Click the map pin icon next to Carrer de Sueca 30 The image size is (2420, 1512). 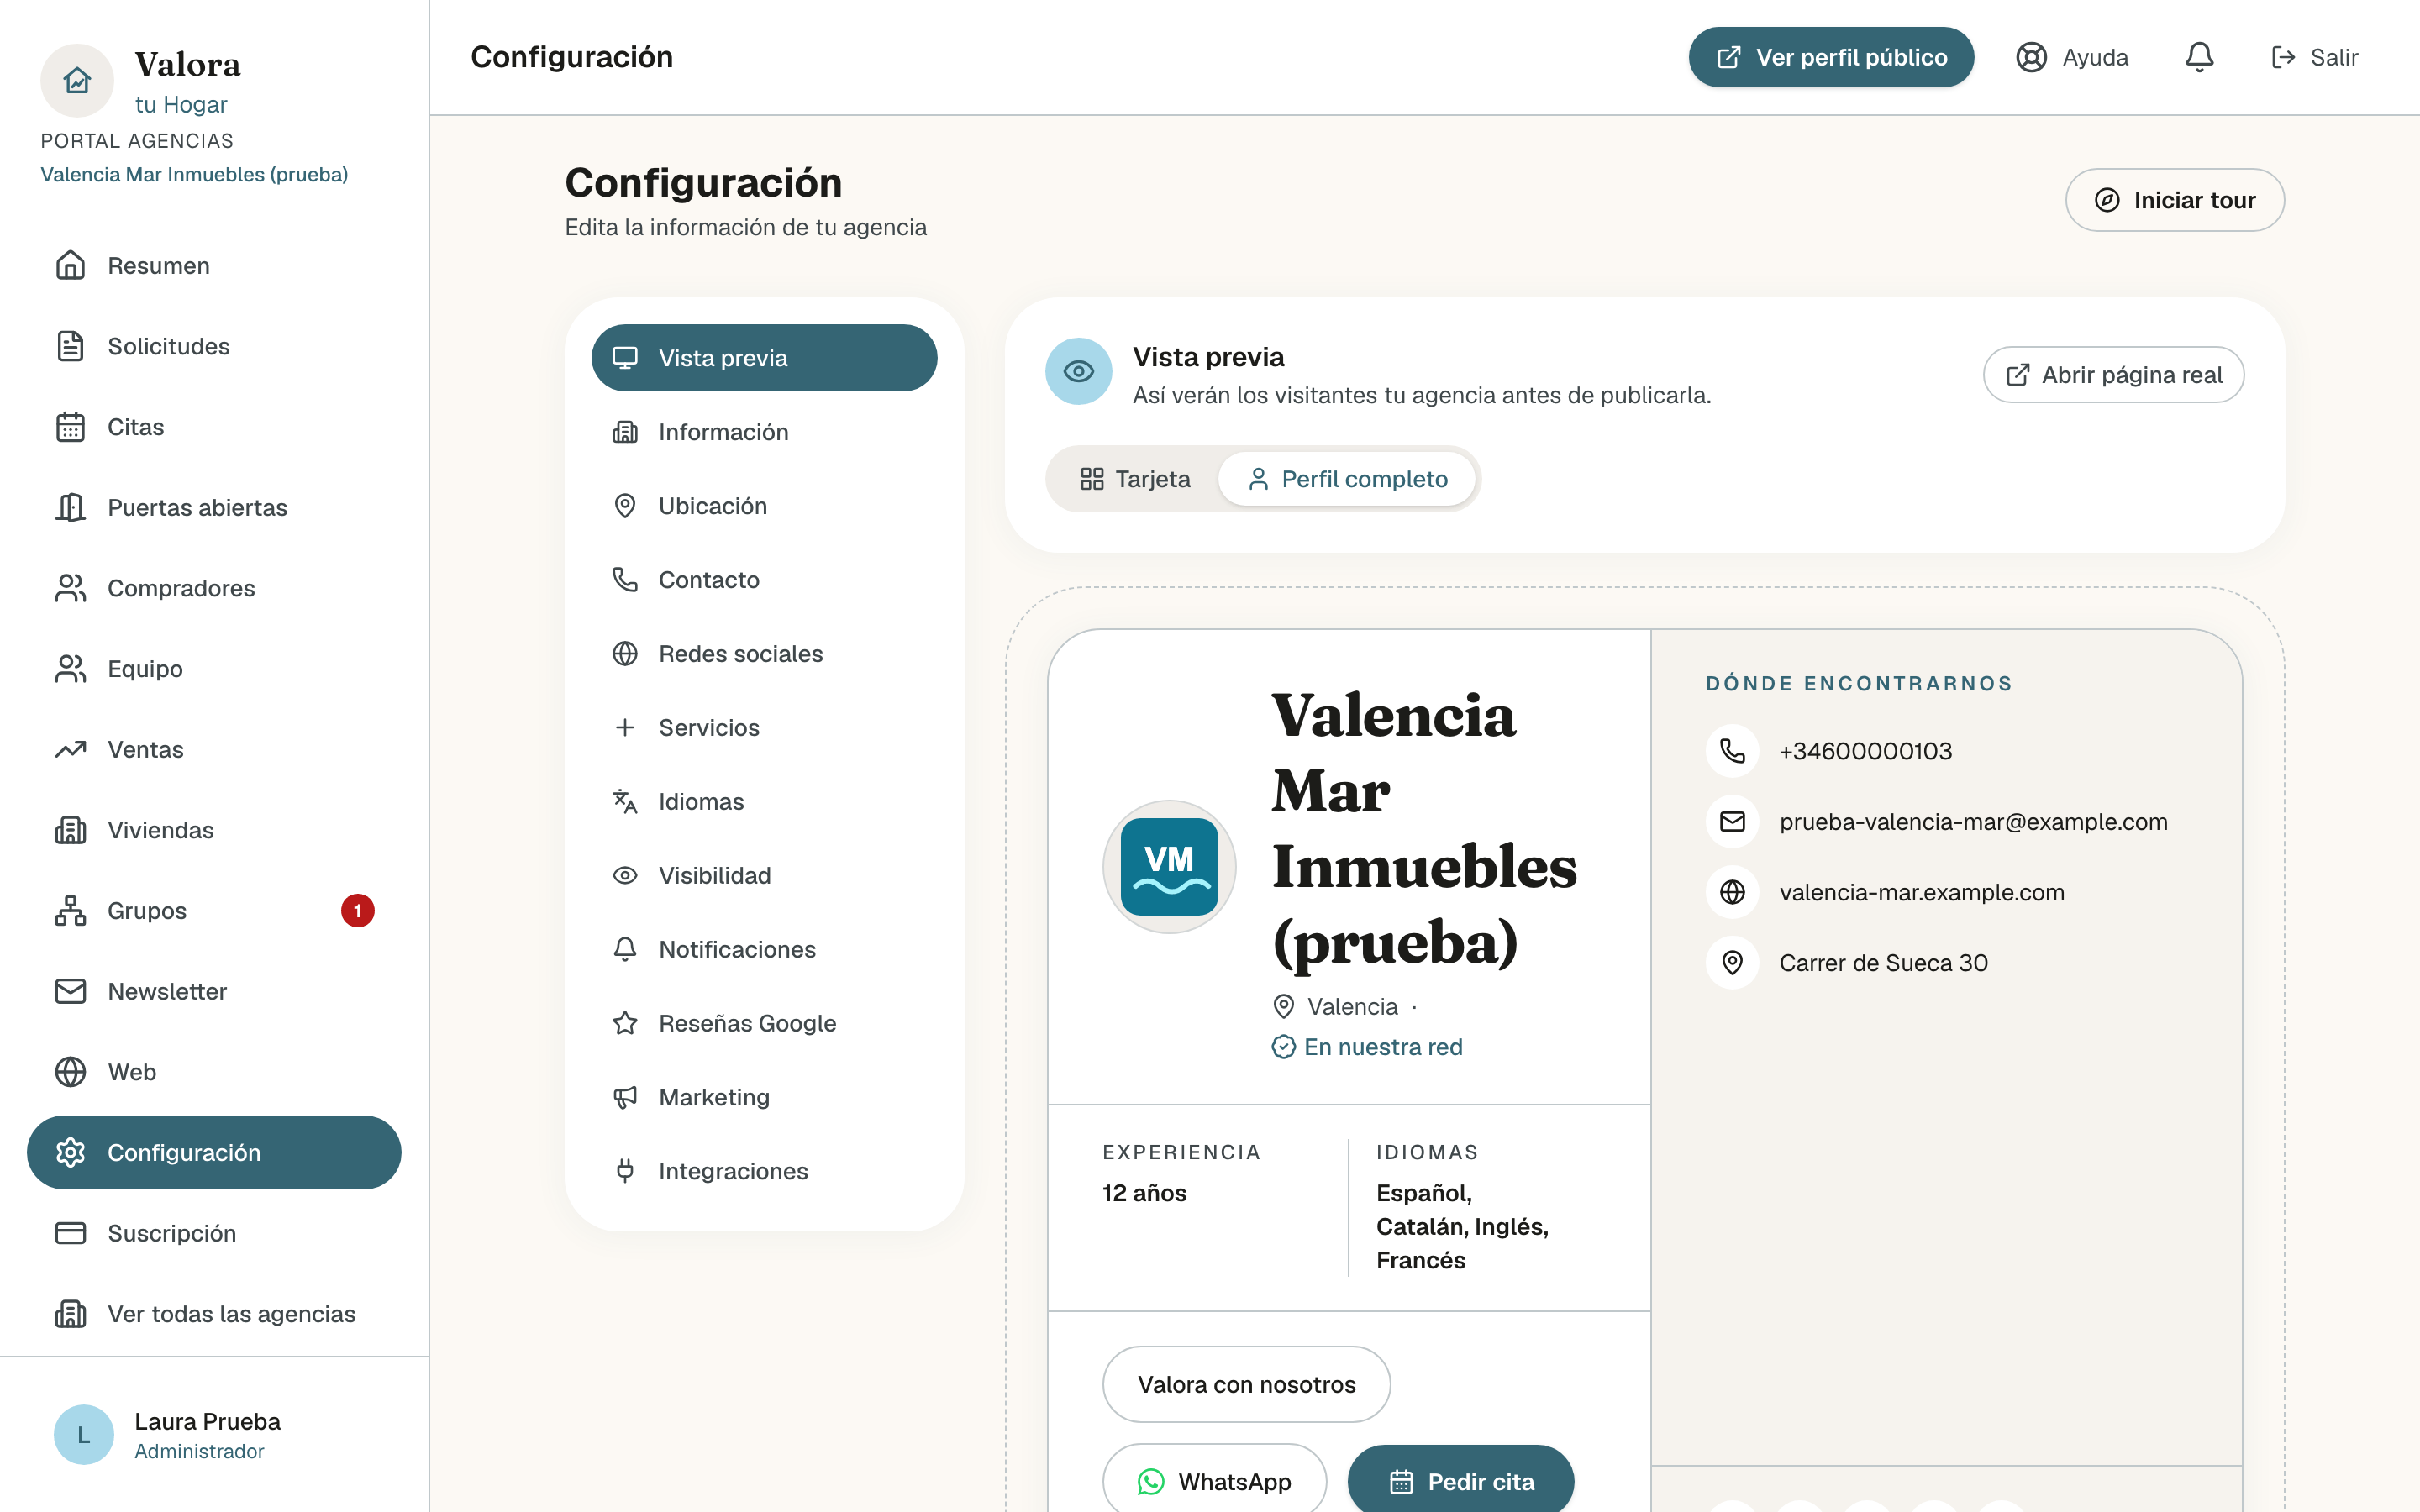(x=1732, y=963)
